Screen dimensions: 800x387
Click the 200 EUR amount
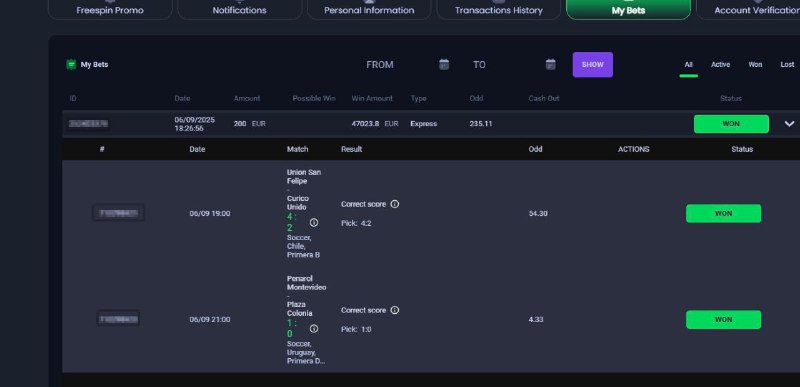pos(249,124)
